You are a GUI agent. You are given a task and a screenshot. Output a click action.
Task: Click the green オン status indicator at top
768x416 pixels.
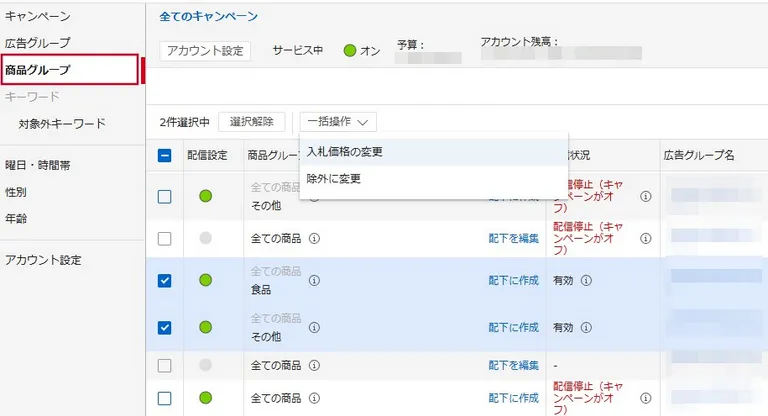pyautogui.click(x=350, y=50)
